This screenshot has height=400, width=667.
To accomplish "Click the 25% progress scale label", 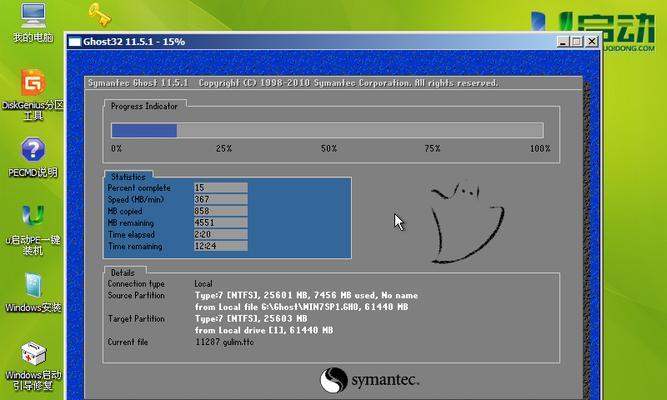I will pos(224,149).
